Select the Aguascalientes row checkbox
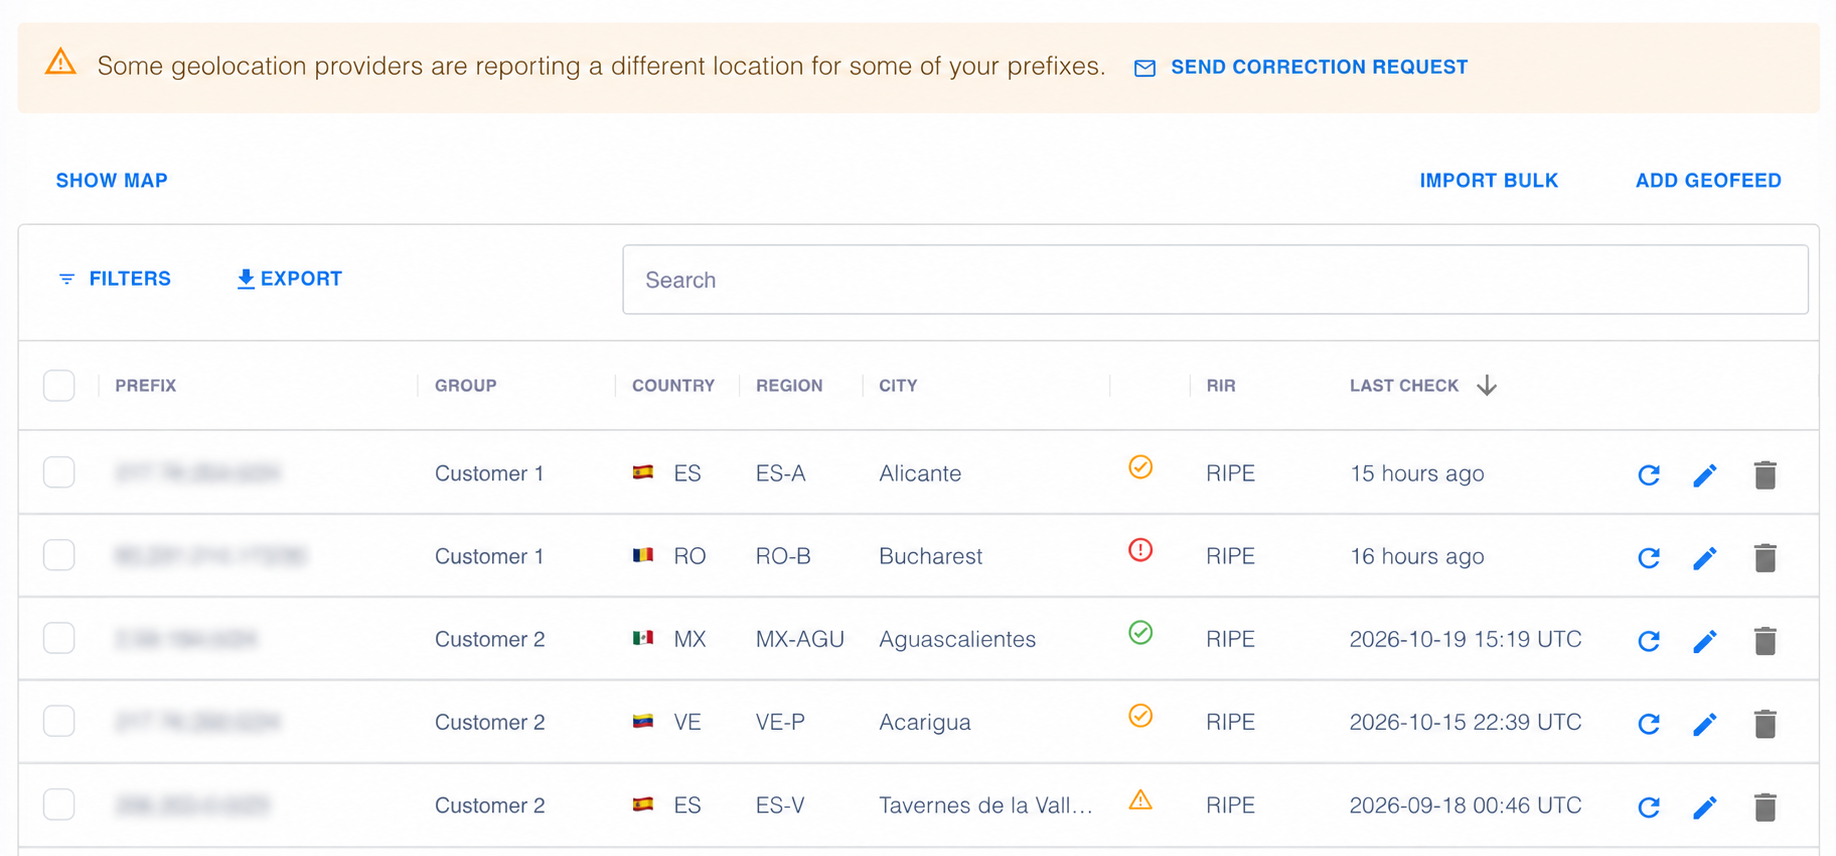Viewport: 1836px width, 856px height. 59,638
